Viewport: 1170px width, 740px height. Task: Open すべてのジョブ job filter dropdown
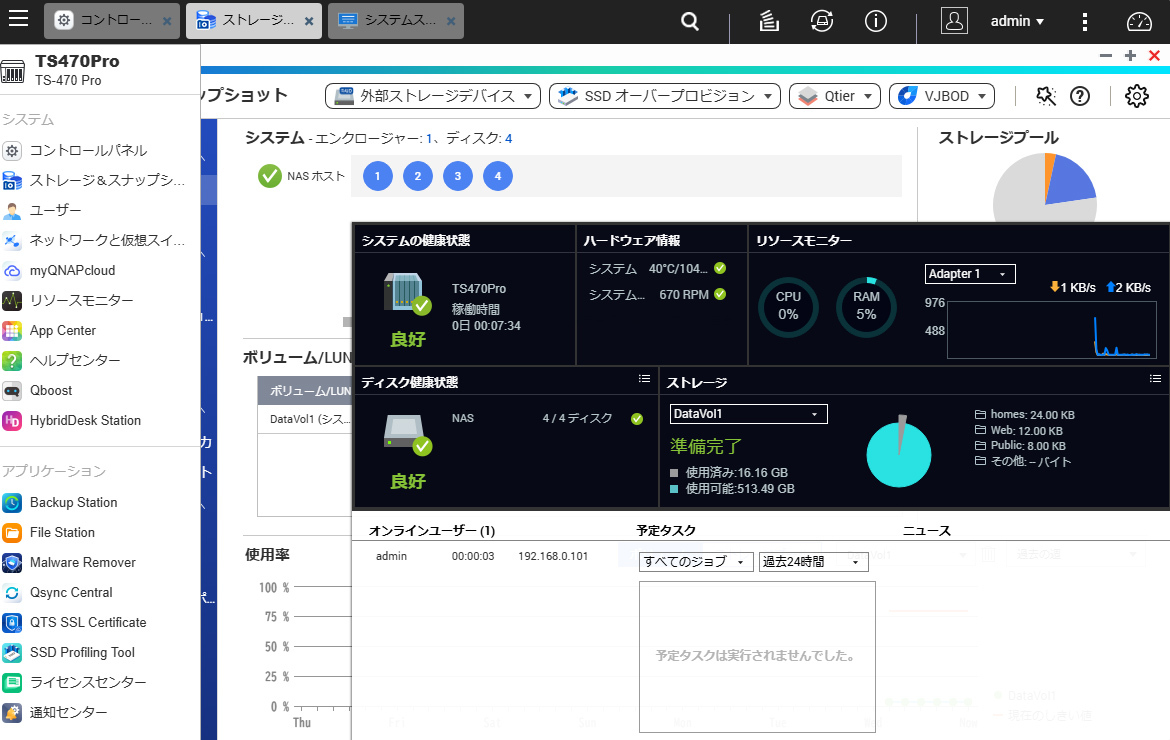click(x=695, y=562)
